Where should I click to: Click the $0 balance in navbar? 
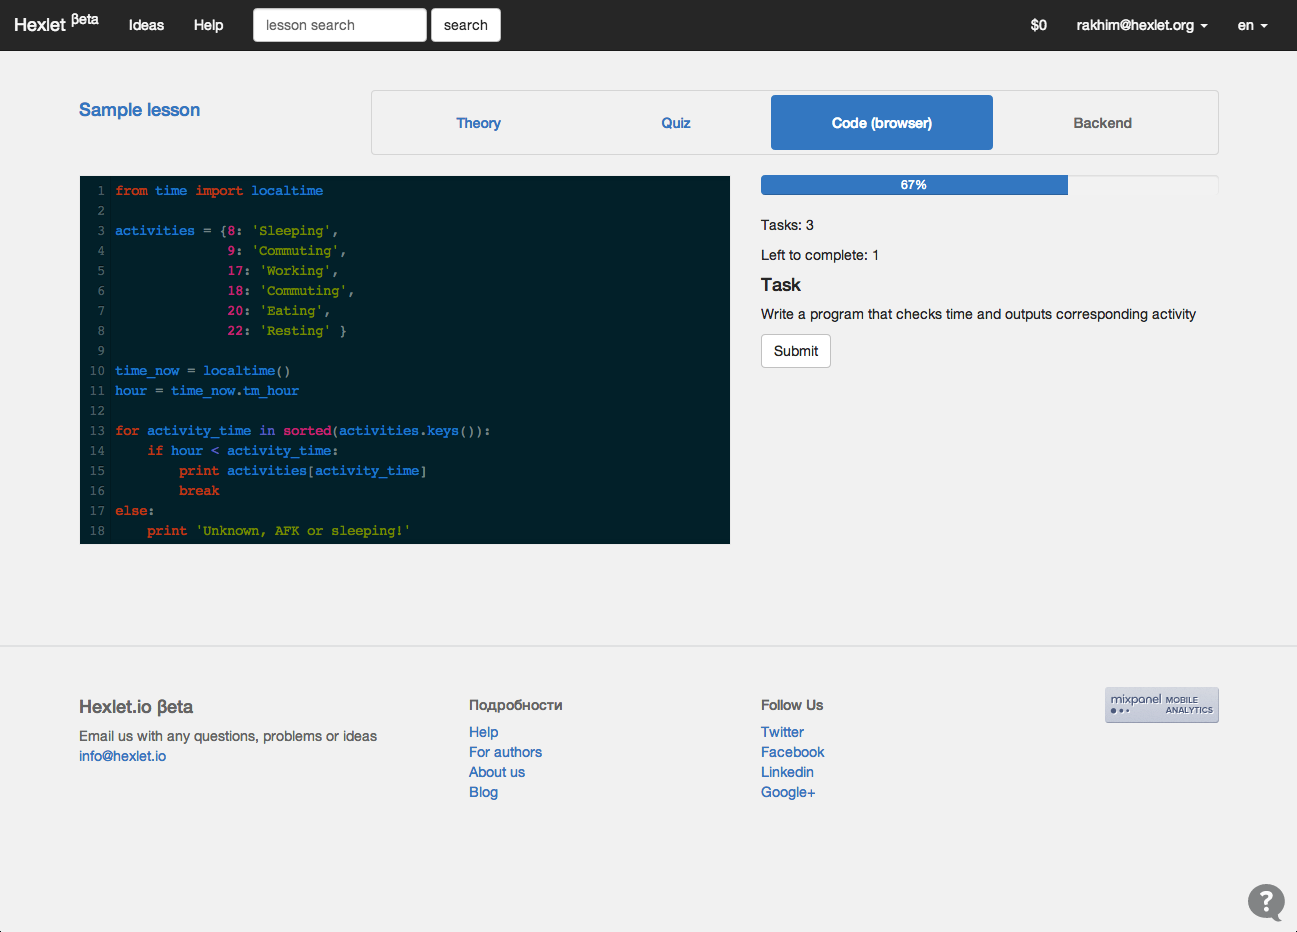coord(1038,25)
